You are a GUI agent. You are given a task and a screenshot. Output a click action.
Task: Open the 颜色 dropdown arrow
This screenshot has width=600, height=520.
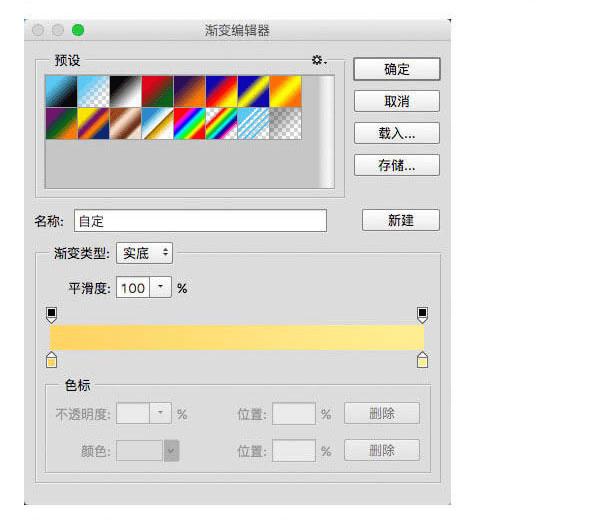pyautogui.click(x=171, y=451)
